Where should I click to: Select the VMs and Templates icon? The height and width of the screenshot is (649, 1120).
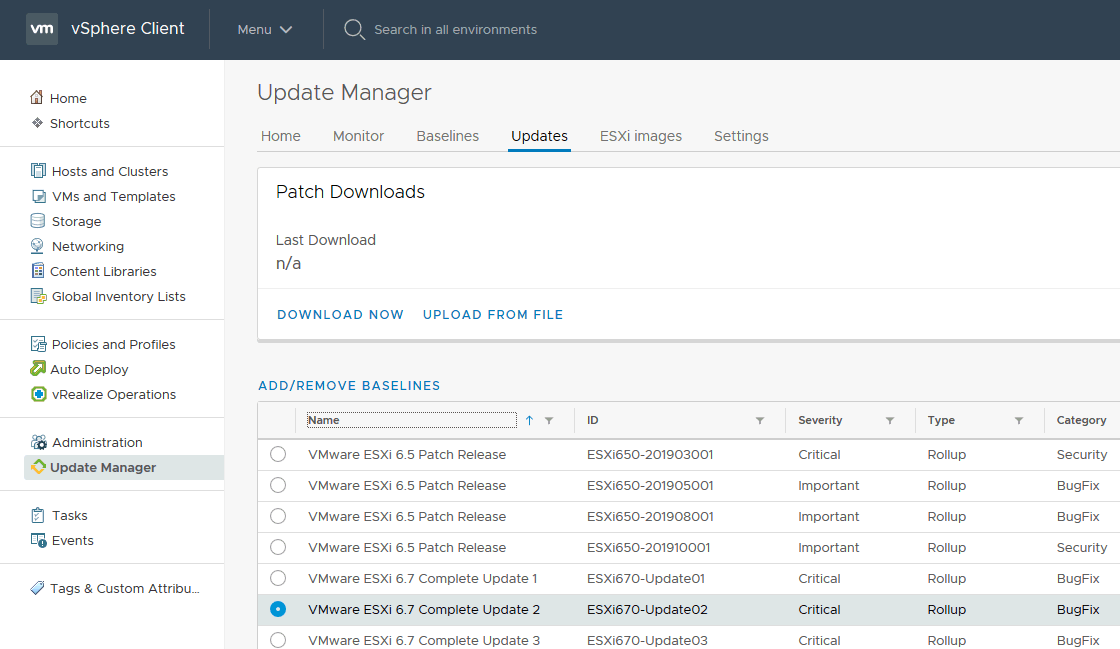37,196
